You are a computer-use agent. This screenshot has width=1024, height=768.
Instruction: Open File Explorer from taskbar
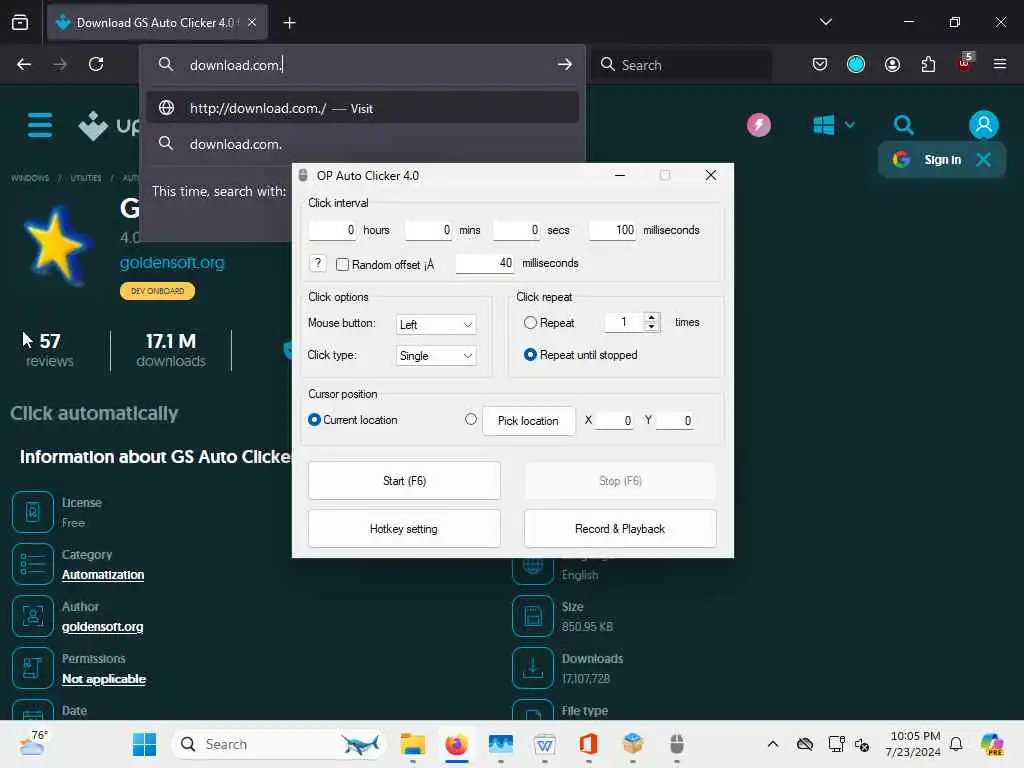point(412,744)
